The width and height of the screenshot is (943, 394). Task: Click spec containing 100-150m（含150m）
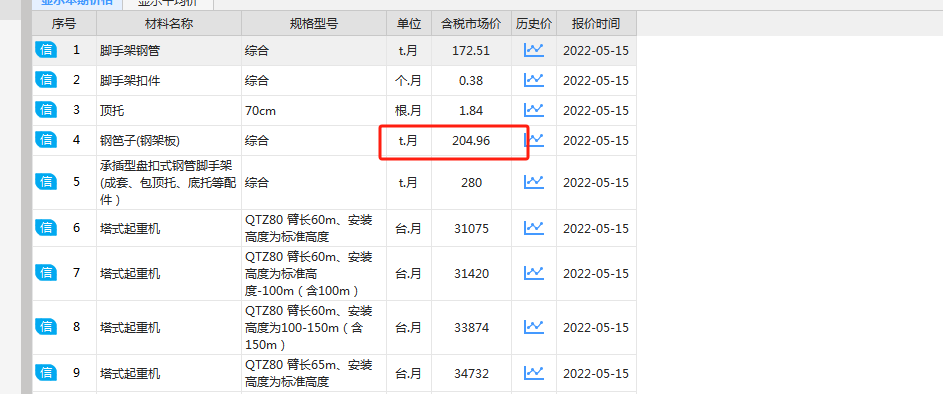[309, 328]
